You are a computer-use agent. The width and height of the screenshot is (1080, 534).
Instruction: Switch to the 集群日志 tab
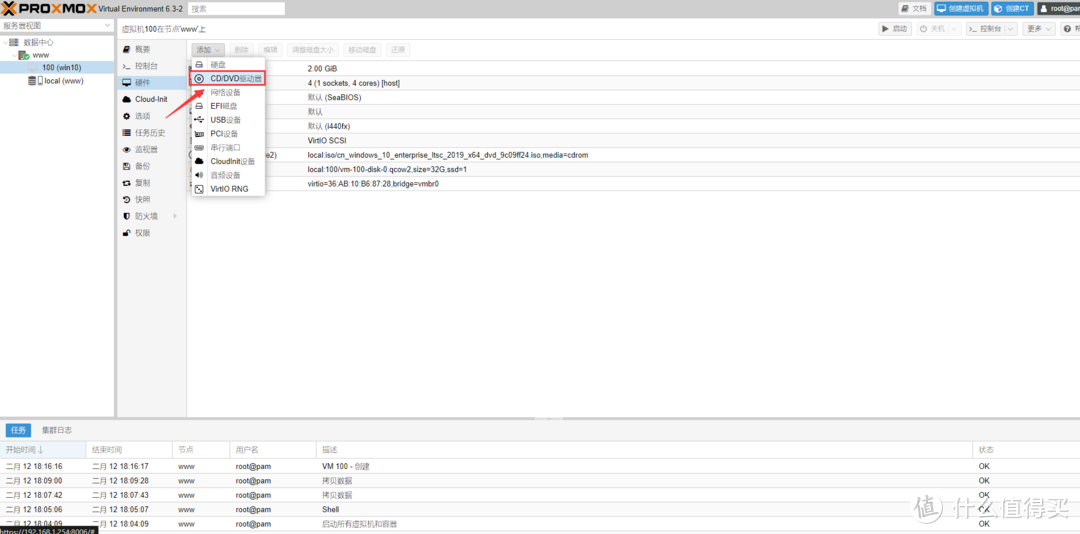pos(56,430)
